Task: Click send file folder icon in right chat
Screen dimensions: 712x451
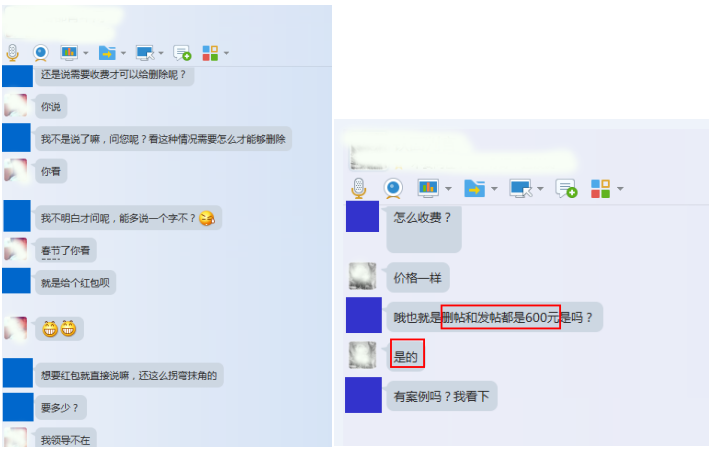Action: tap(475, 188)
